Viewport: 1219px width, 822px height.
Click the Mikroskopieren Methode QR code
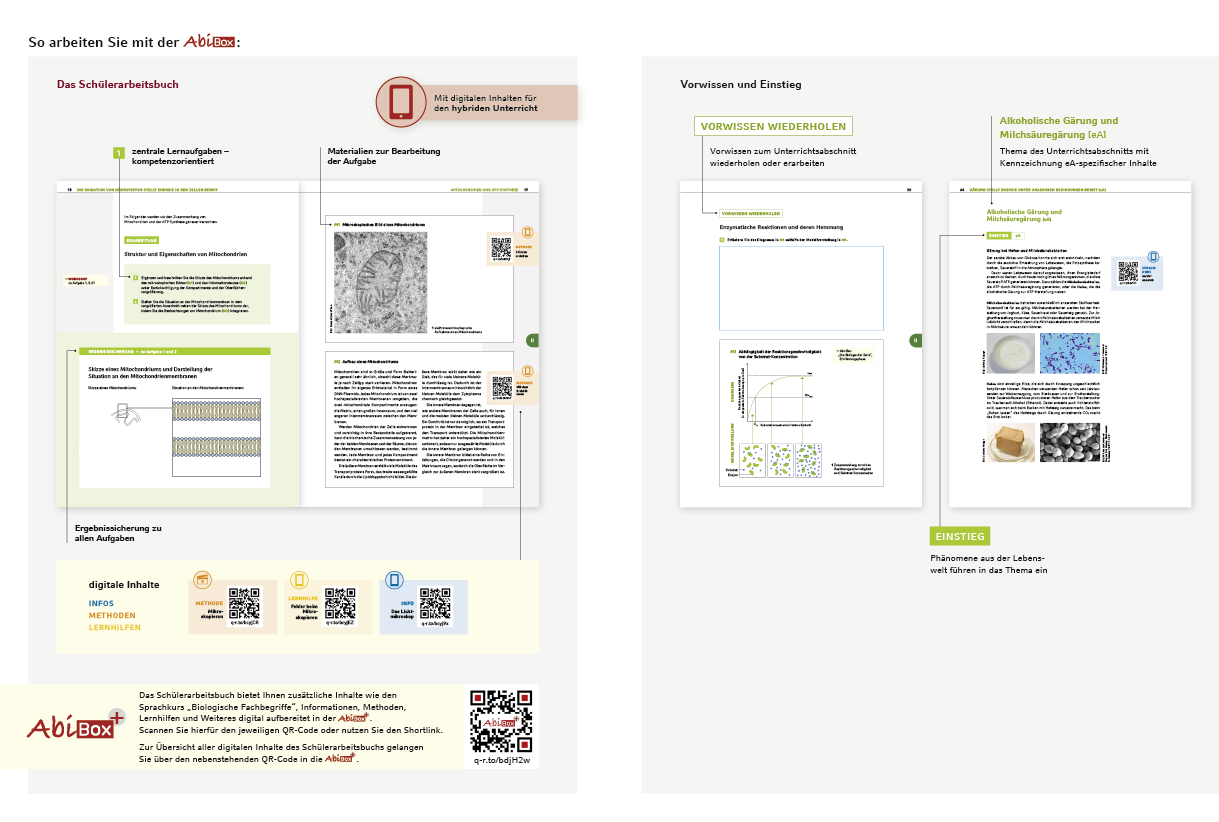[x=245, y=603]
